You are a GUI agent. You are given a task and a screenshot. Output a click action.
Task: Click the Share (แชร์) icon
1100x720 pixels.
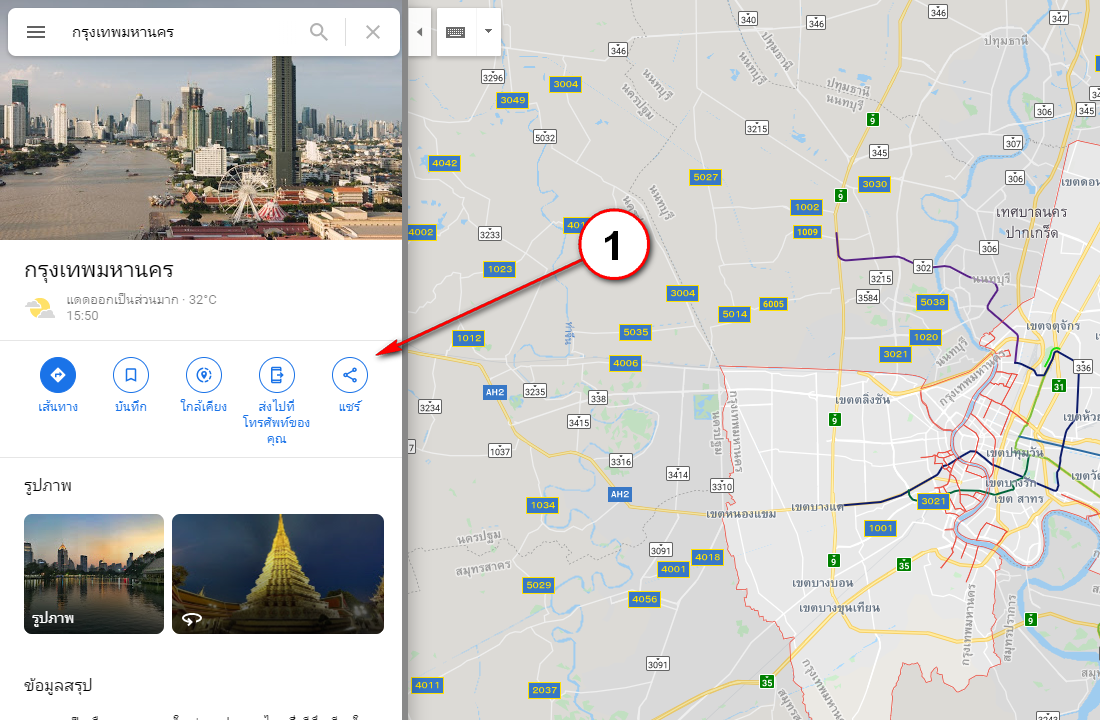click(x=350, y=375)
